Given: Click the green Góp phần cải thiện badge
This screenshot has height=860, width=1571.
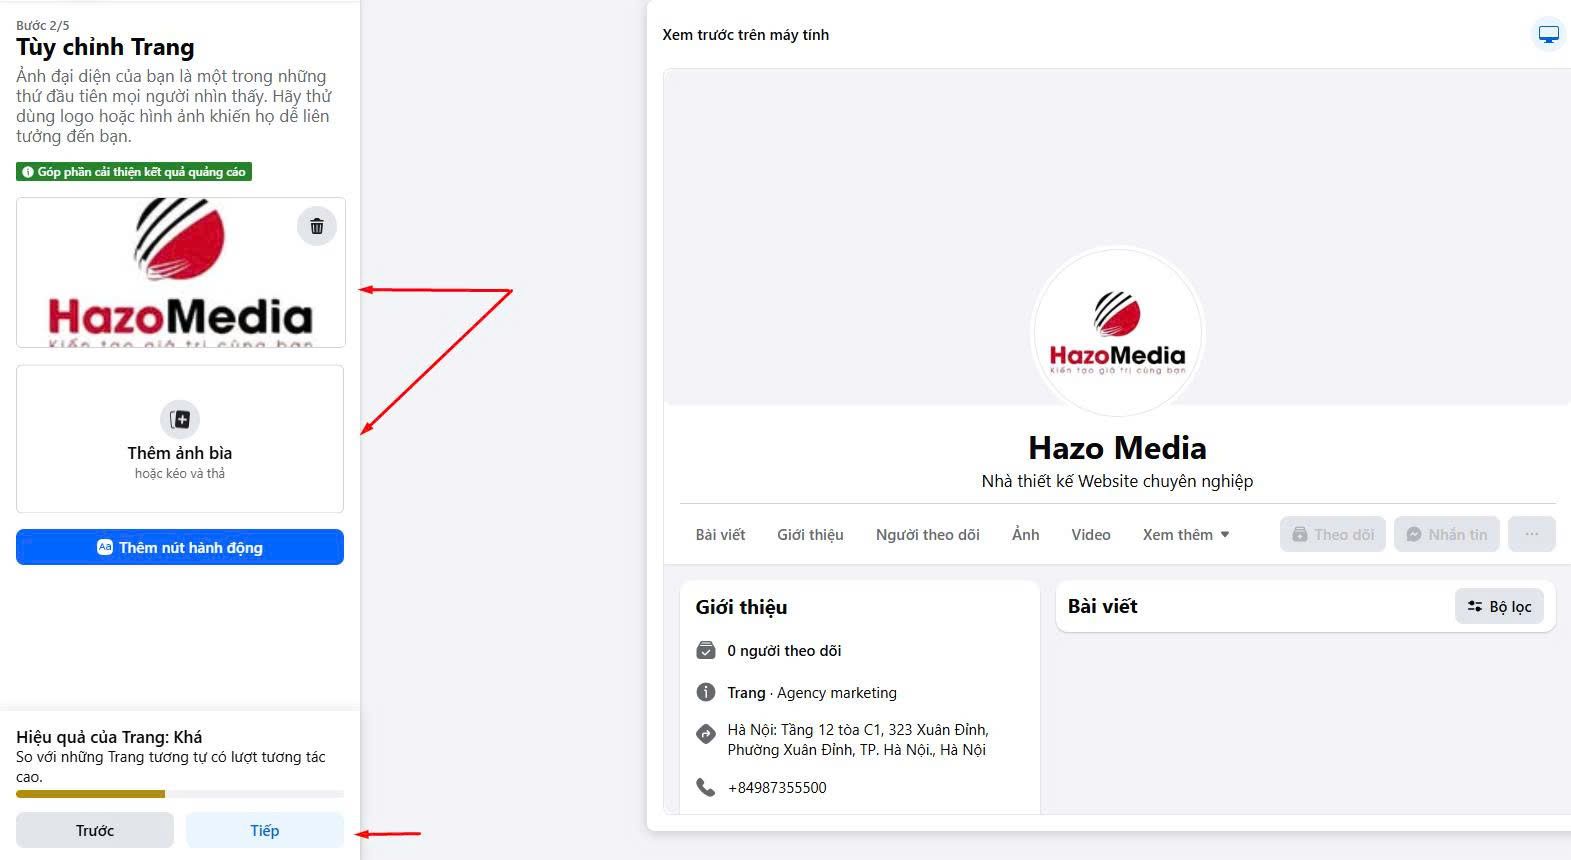Looking at the screenshot, I should (134, 172).
